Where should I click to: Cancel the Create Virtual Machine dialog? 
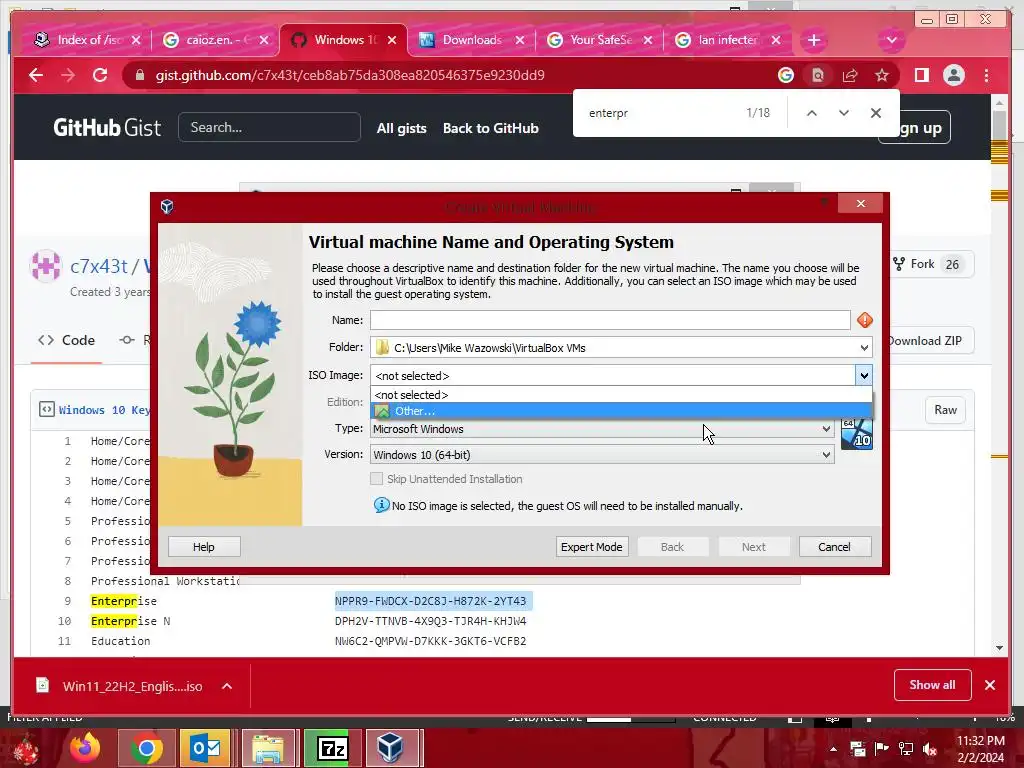click(x=835, y=547)
